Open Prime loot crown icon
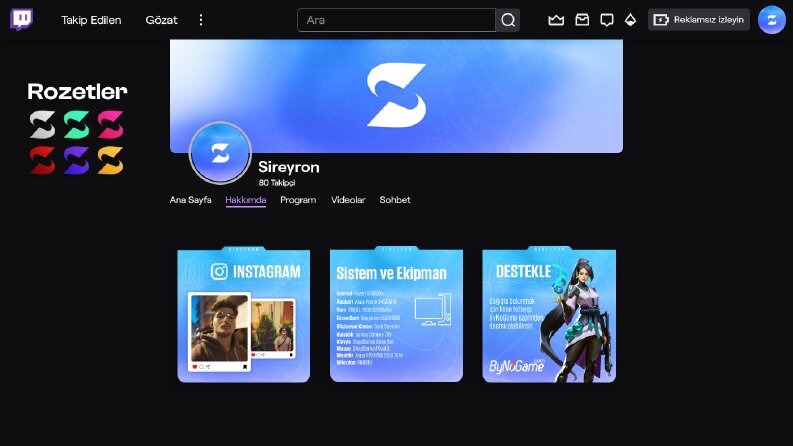 coord(556,20)
